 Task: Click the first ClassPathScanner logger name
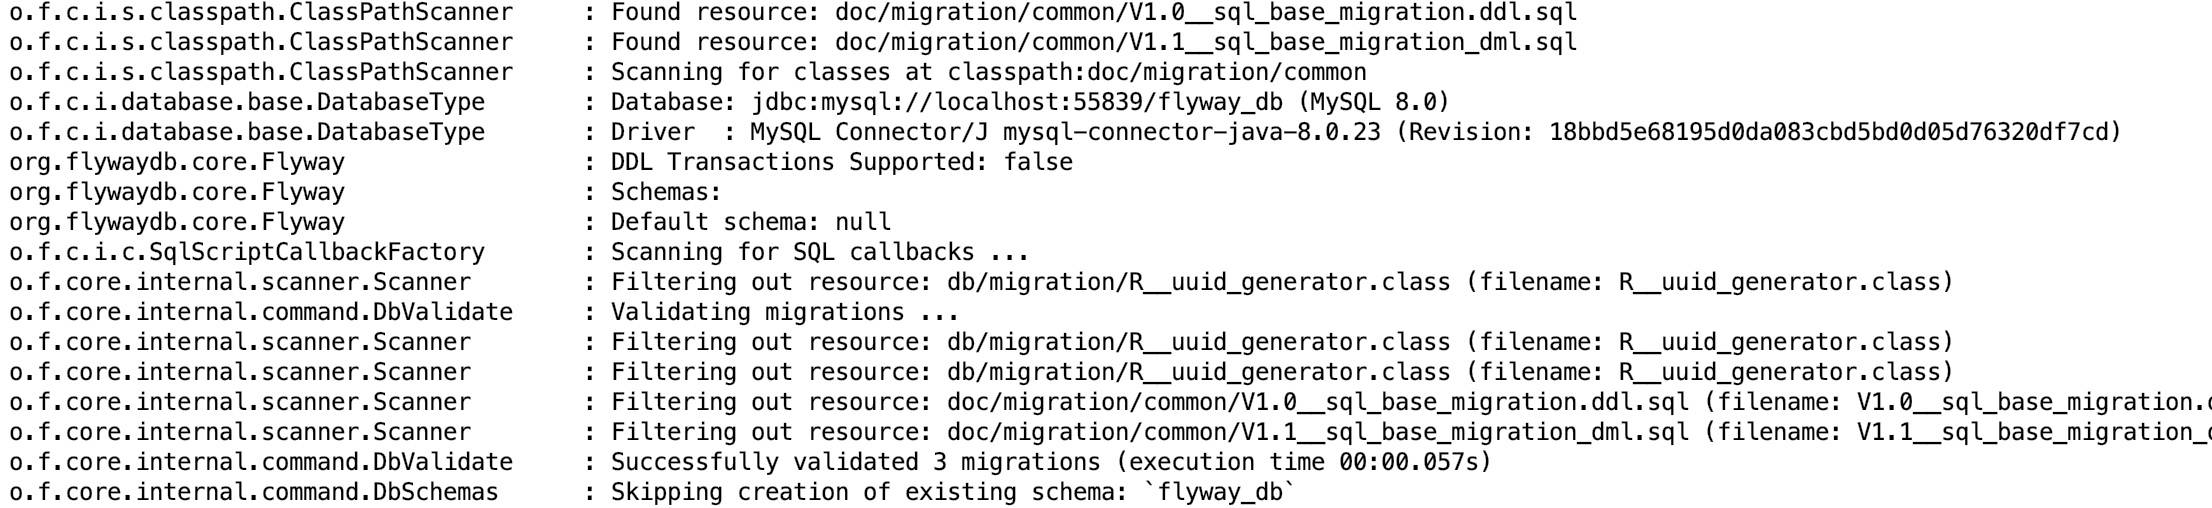click(261, 13)
